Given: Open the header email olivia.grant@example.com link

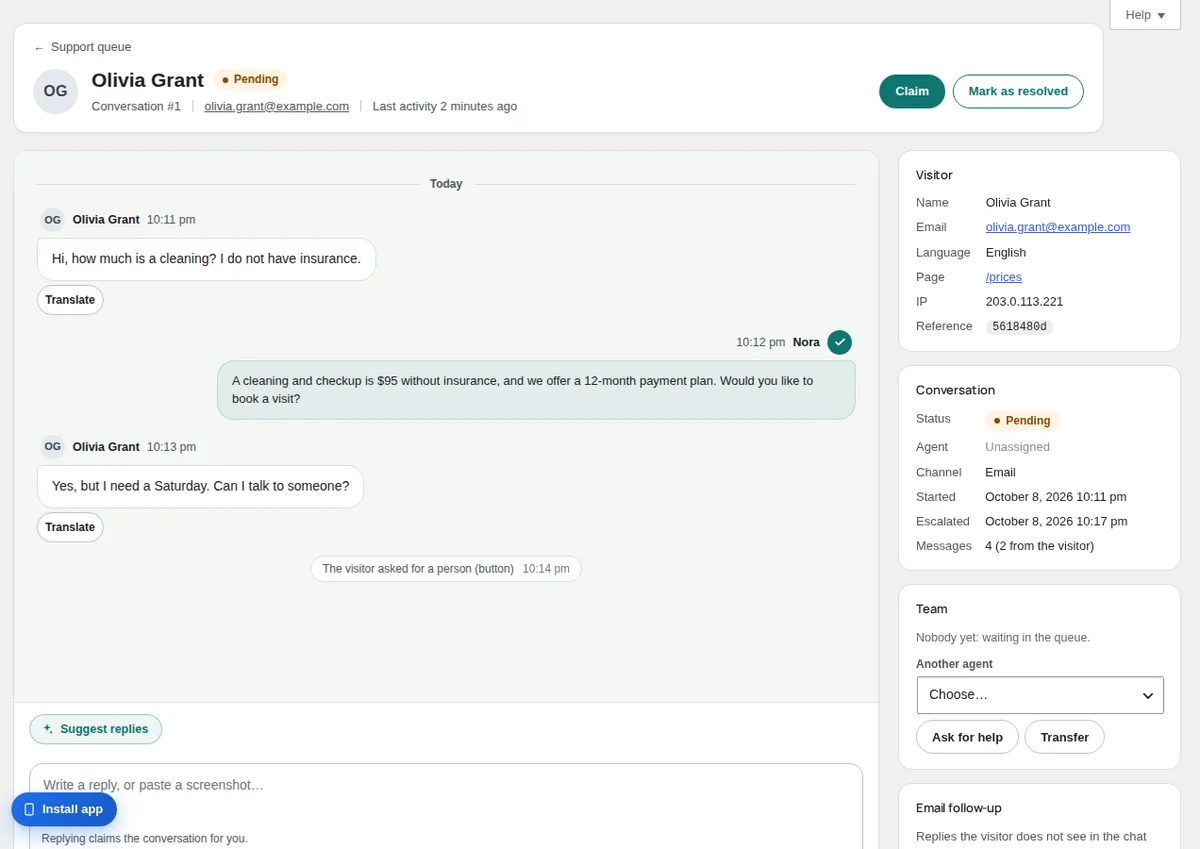Looking at the screenshot, I should click(277, 106).
